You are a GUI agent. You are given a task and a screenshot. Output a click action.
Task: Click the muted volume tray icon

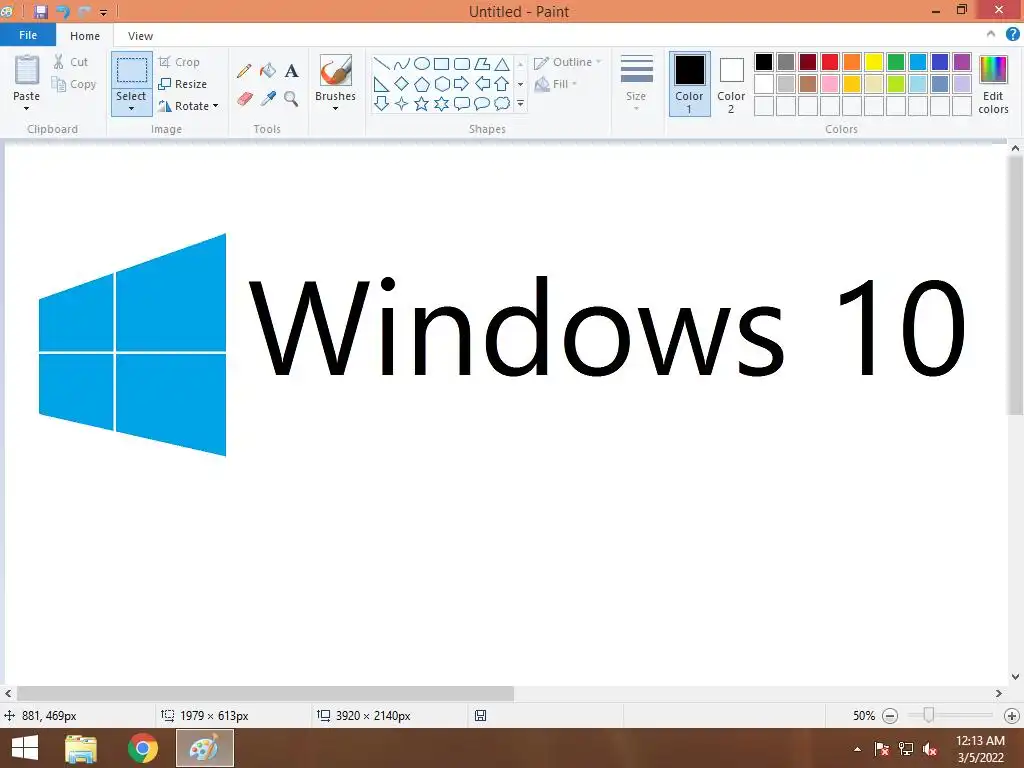(930, 749)
